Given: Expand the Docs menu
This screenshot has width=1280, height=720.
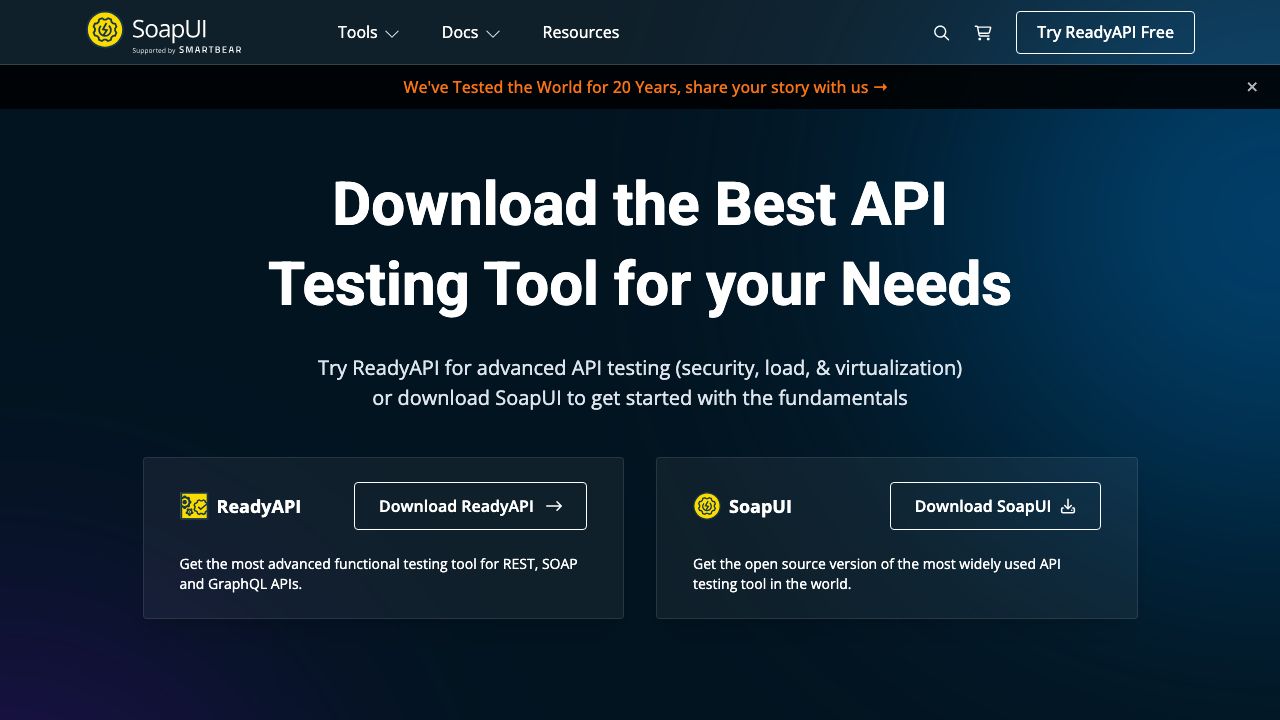Looking at the screenshot, I should [x=470, y=32].
